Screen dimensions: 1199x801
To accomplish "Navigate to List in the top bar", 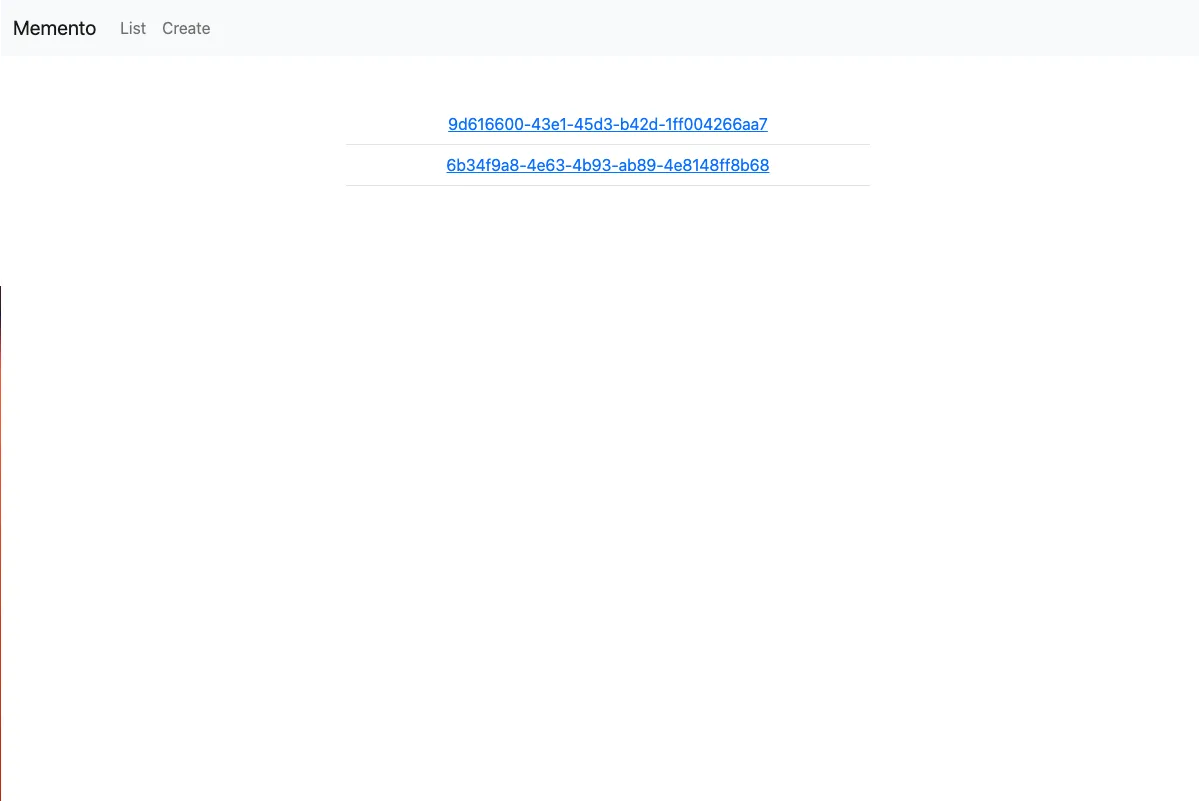I will [x=133, y=28].
